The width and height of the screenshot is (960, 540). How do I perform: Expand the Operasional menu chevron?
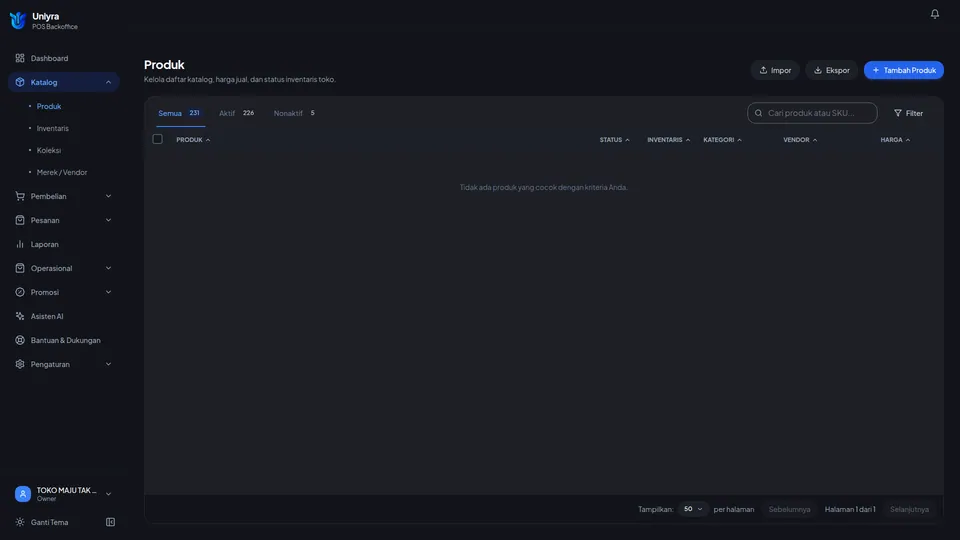click(x=108, y=268)
